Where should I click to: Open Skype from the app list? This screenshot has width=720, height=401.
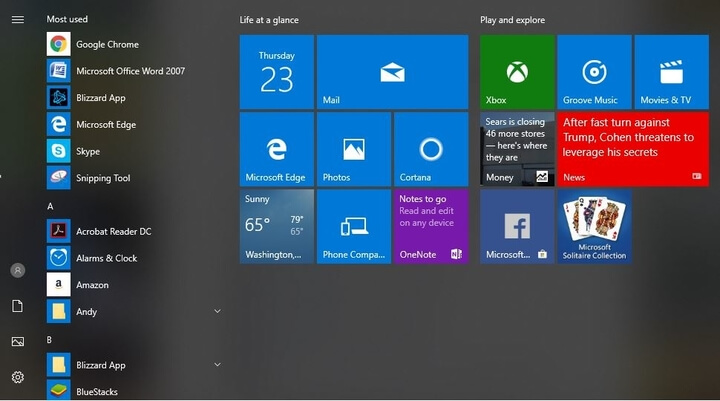point(133,151)
